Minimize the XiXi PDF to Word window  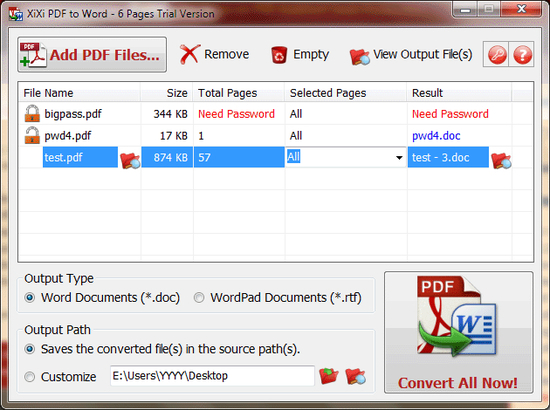coord(464,9)
